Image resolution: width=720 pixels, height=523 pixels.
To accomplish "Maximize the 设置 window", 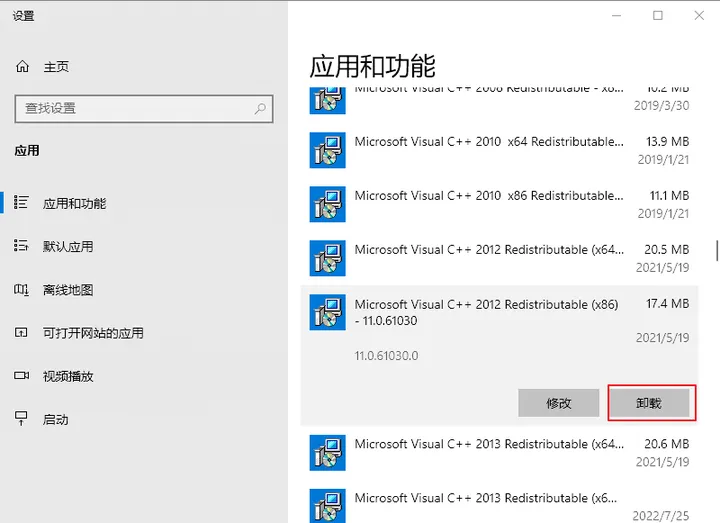I will click(x=658, y=16).
